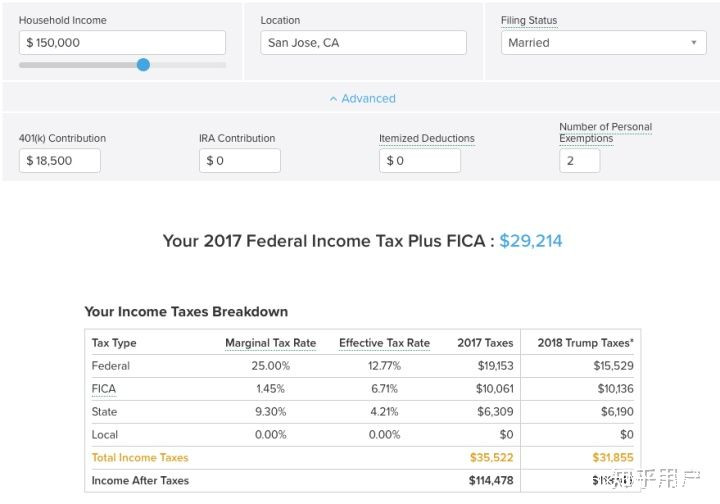
Task: Collapse the Advanced options section
Action: tap(362, 99)
